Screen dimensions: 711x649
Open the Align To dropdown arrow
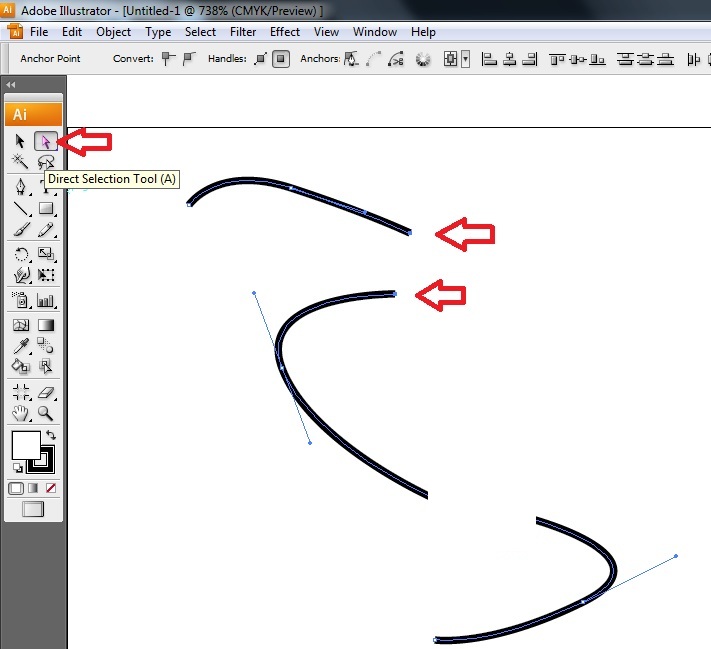point(466,59)
